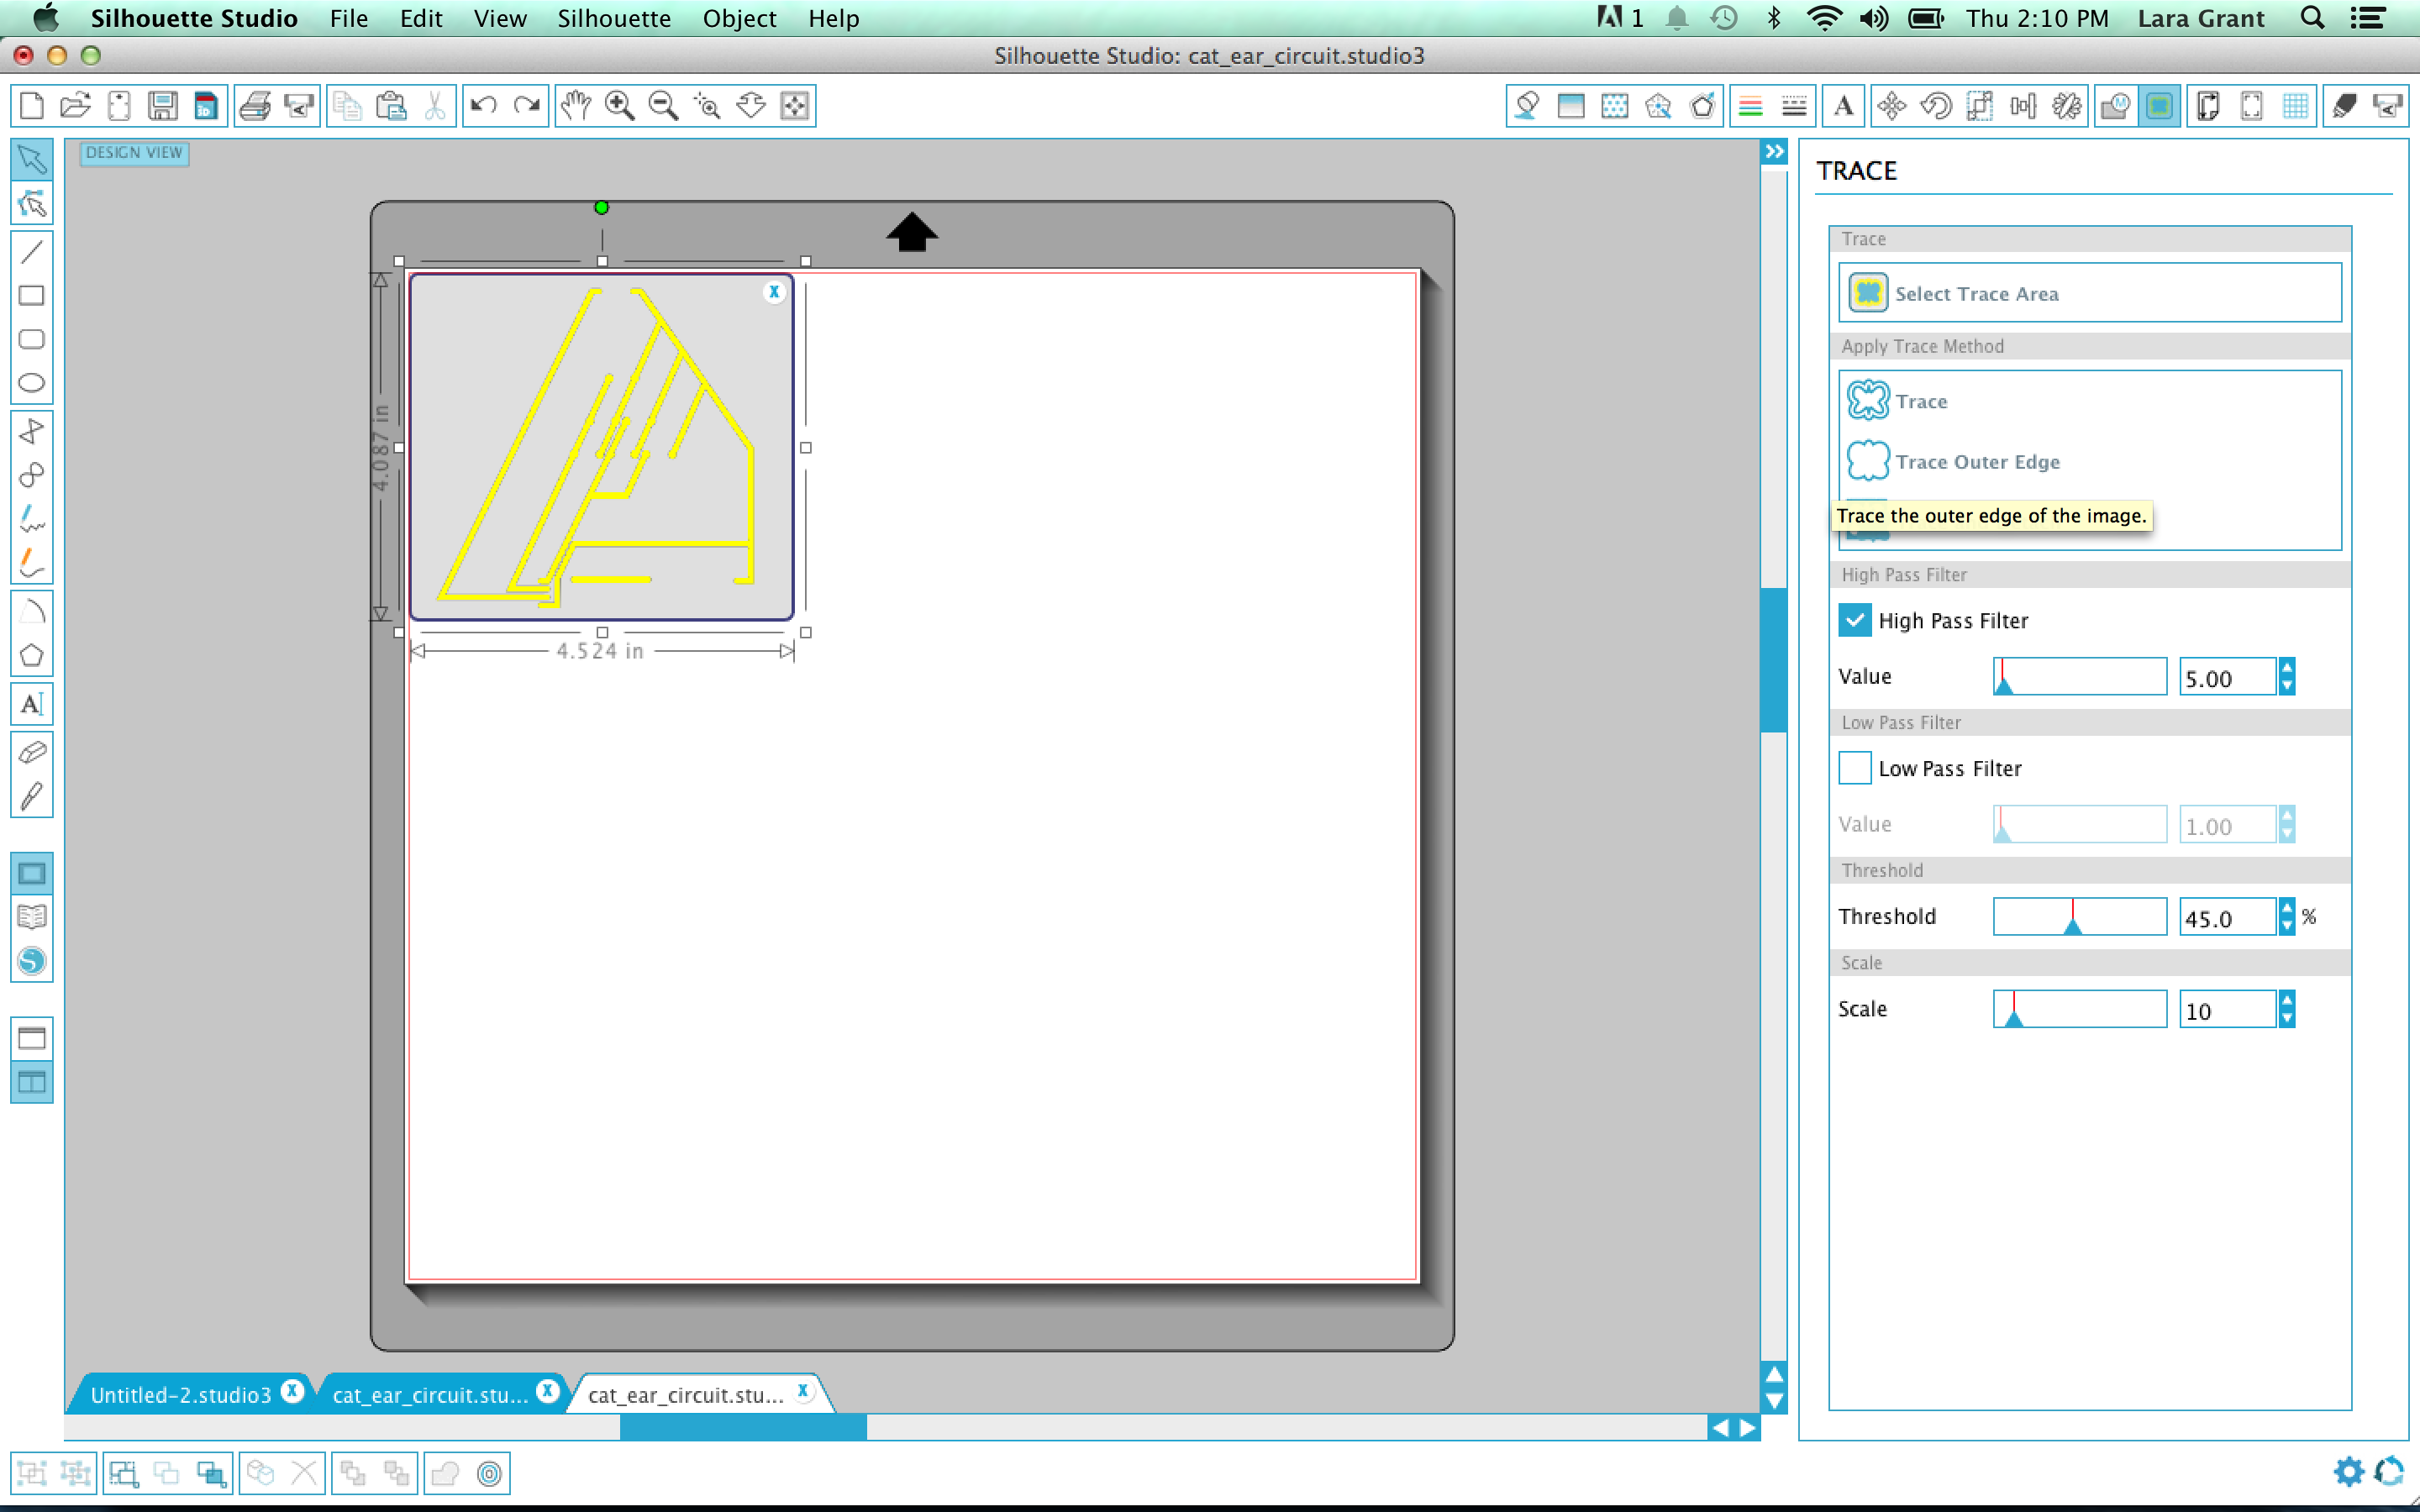The image size is (2420, 1512).
Task: Click the horizontal scrollbar thumb
Action: [x=743, y=1427]
